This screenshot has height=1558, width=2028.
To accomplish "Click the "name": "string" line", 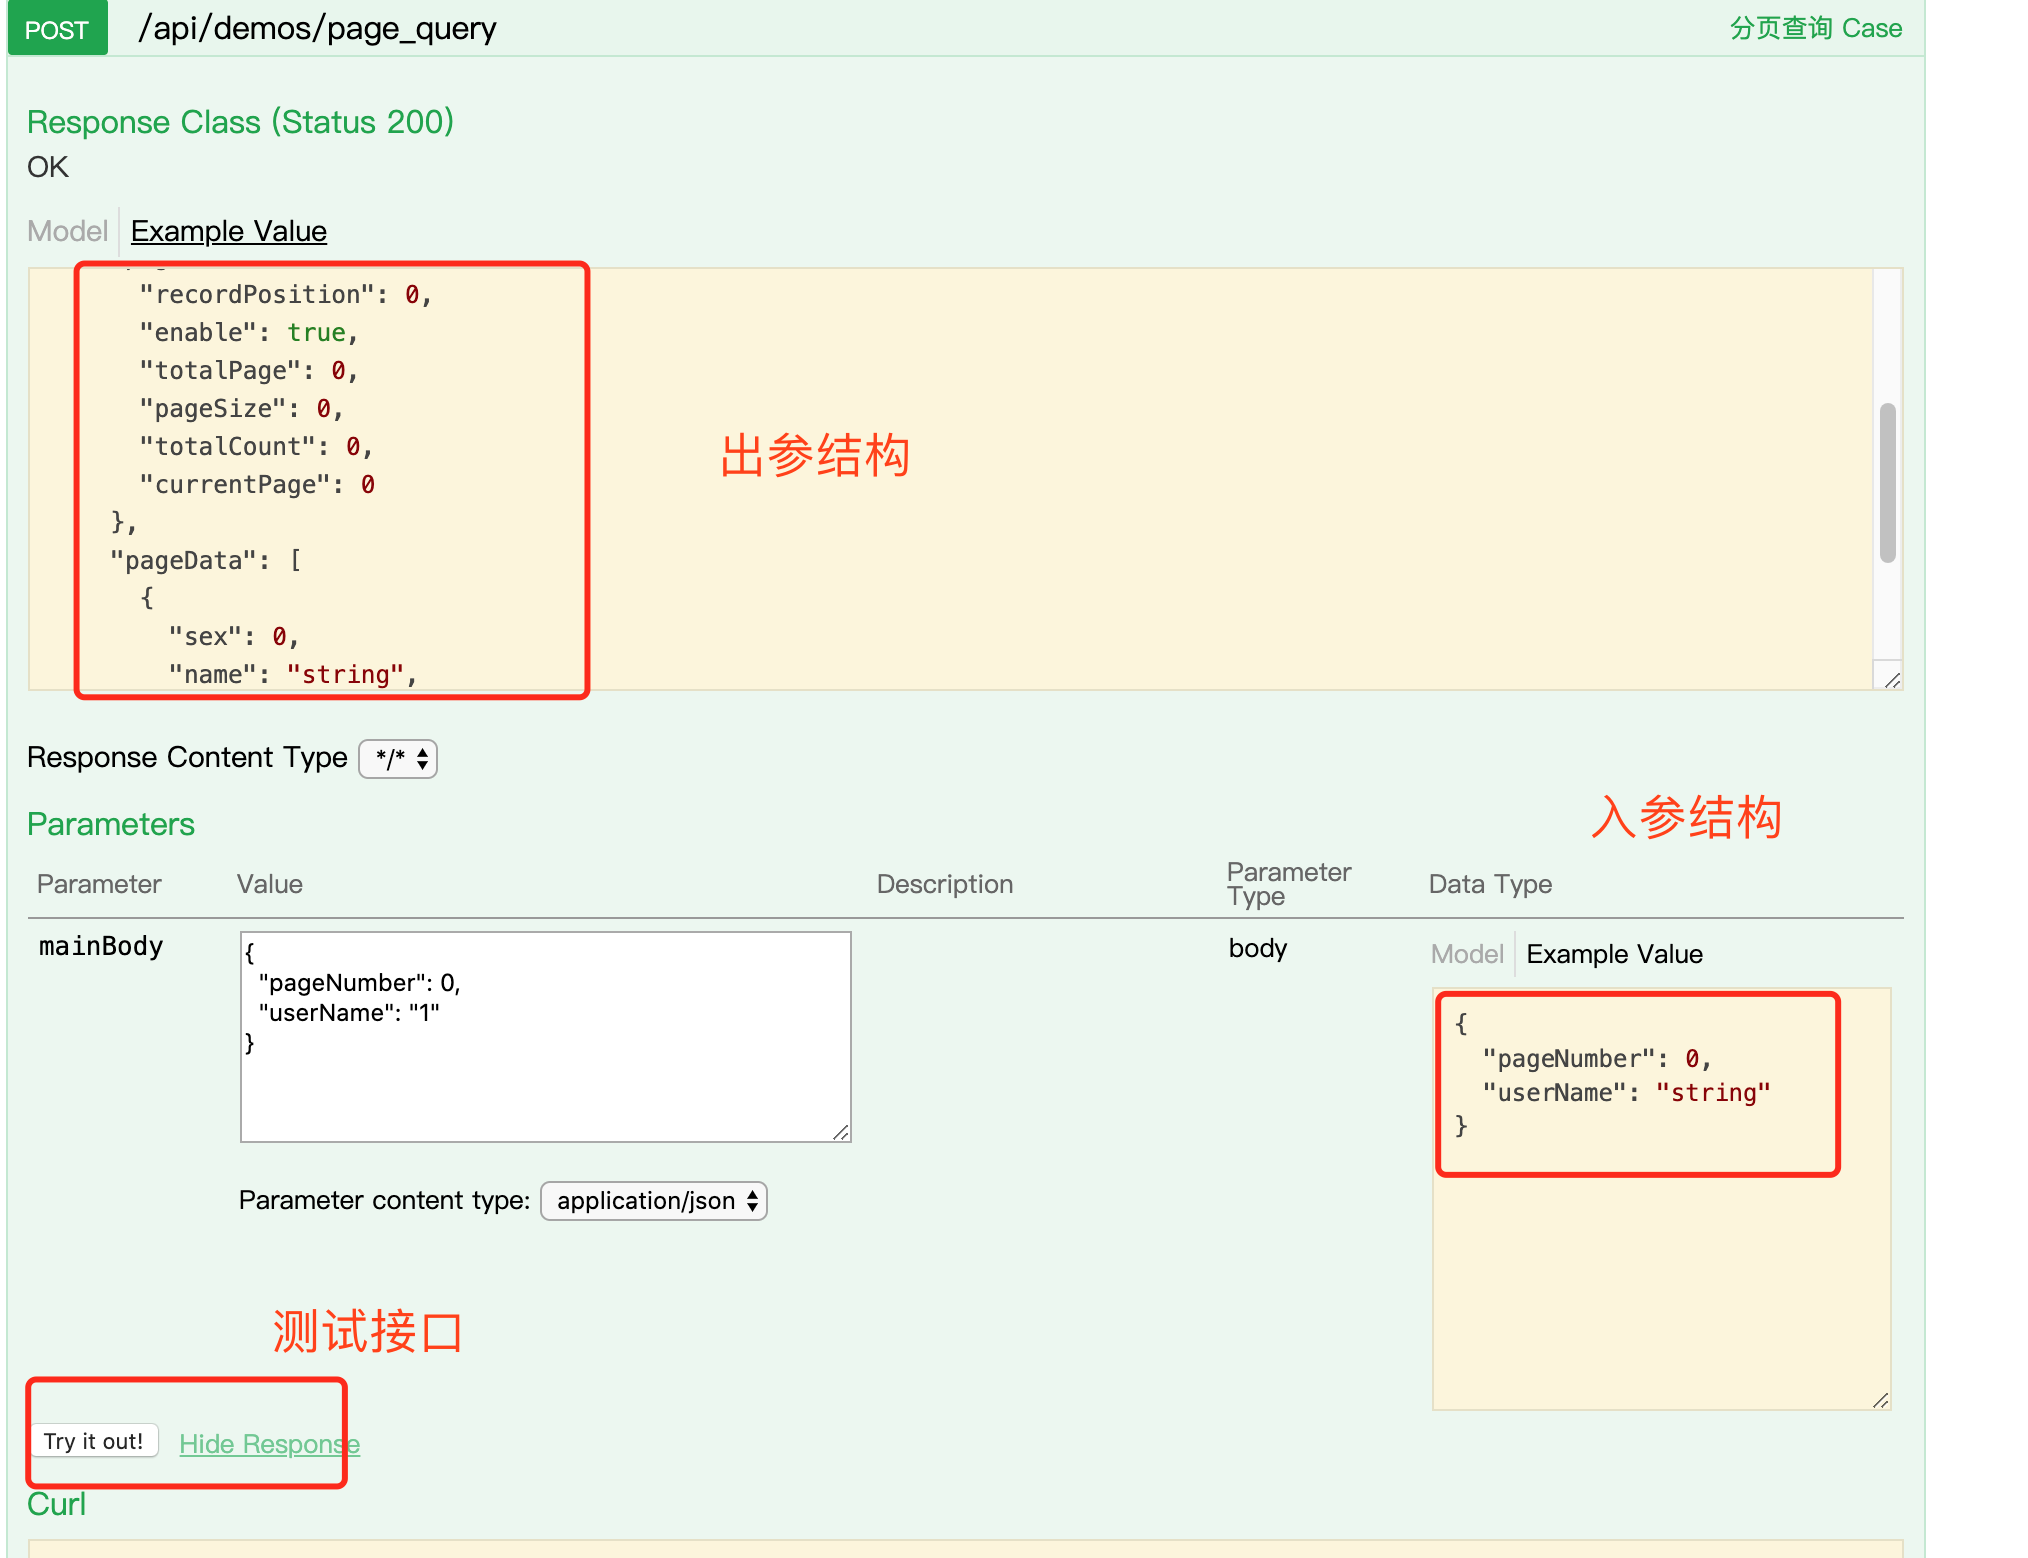I will pyautogui.click(x=293, y=674).
